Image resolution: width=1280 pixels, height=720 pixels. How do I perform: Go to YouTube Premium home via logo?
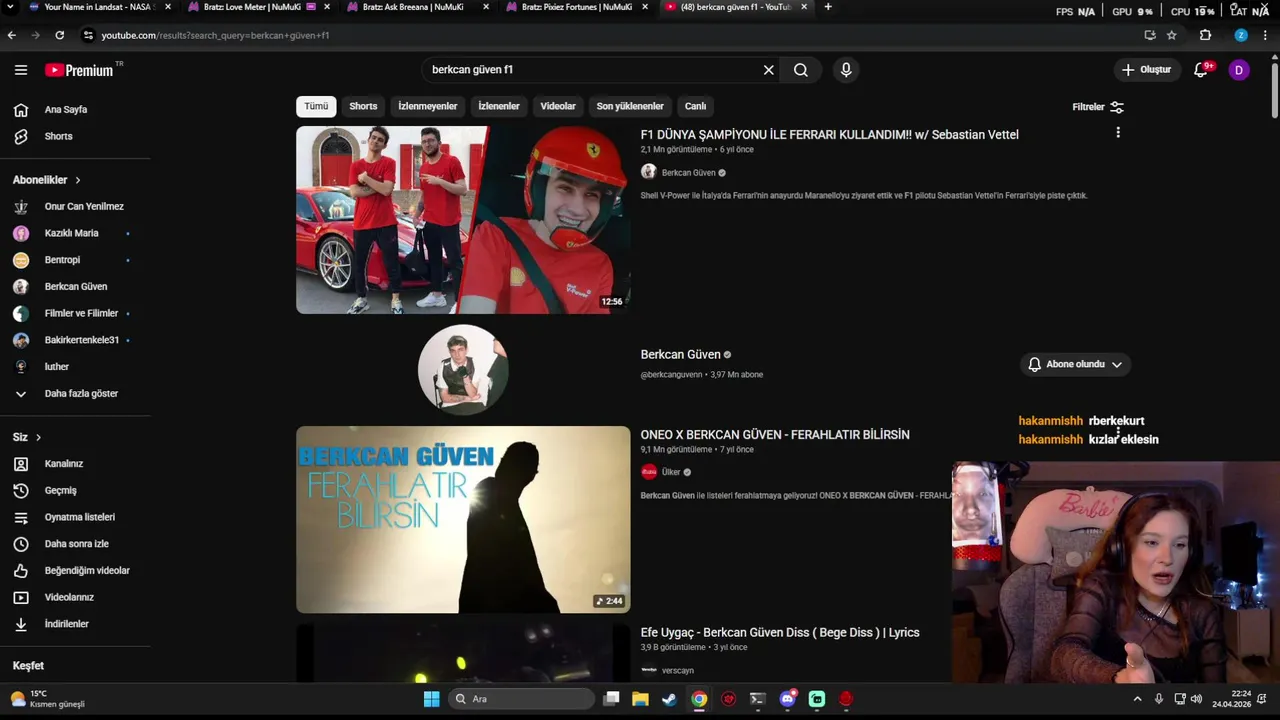coord(79,70)
